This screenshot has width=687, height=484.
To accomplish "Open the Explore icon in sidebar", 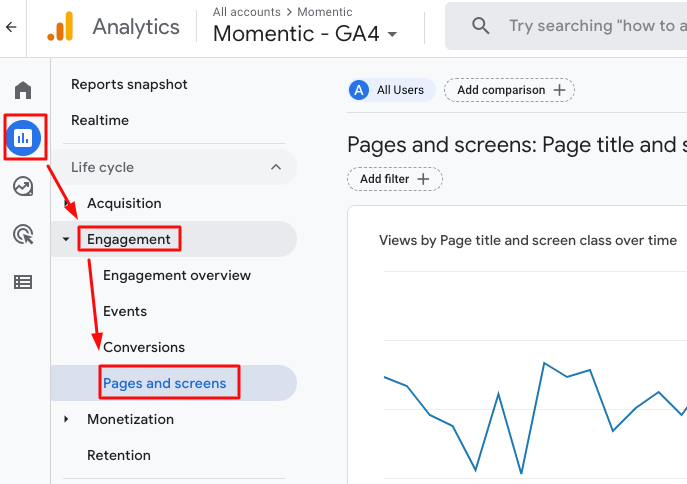I will click(23, 186).
